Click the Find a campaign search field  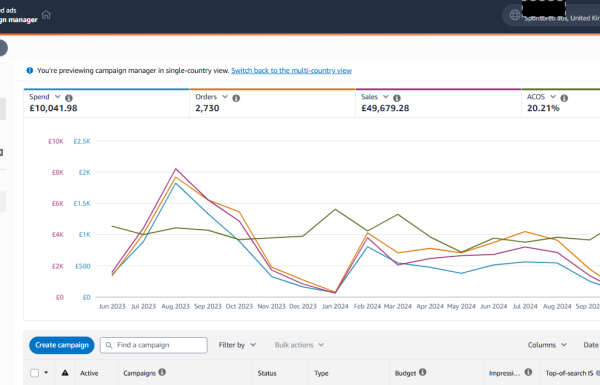click(154, 345)
